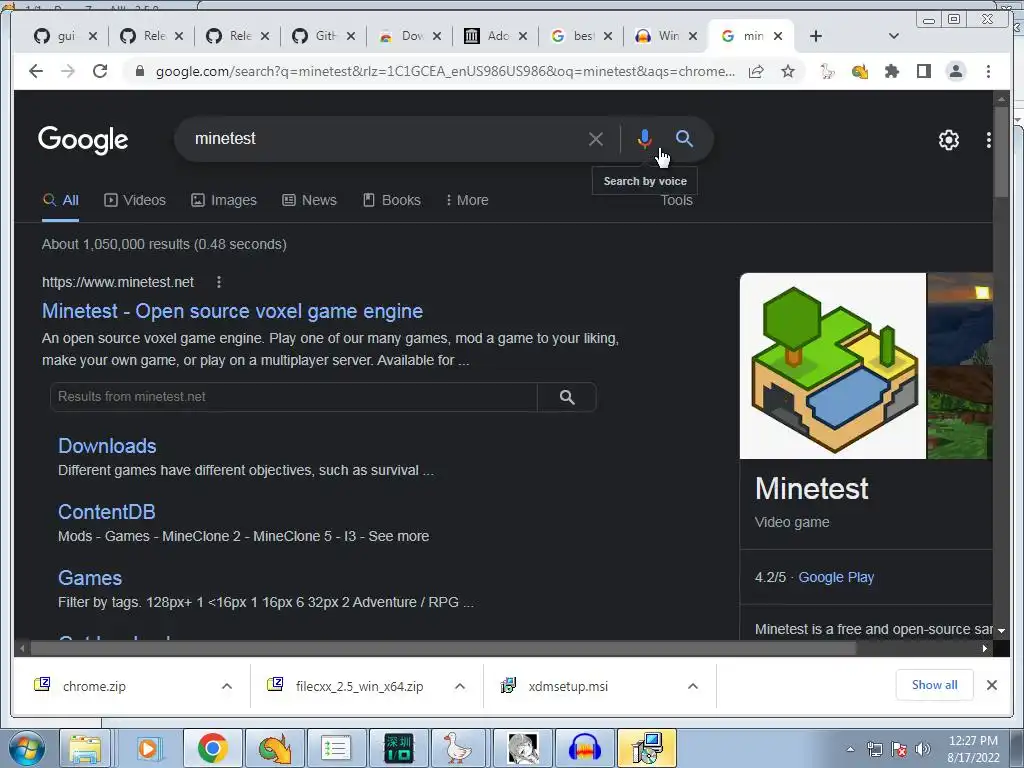Expand More search categories

[466, 200]
